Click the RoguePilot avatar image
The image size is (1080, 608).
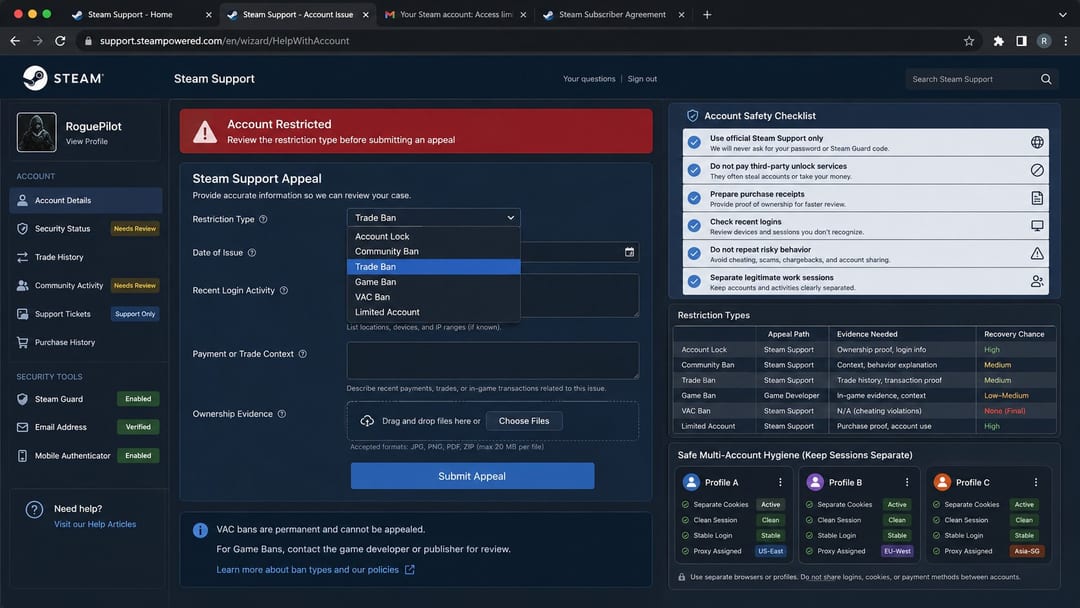[37, 132]
